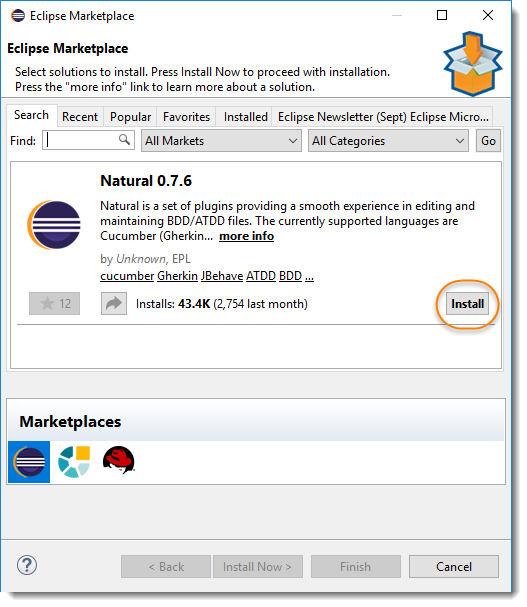527x607 pixels.
Task: Open the All Markets dropdown
Action: point(221,141)
